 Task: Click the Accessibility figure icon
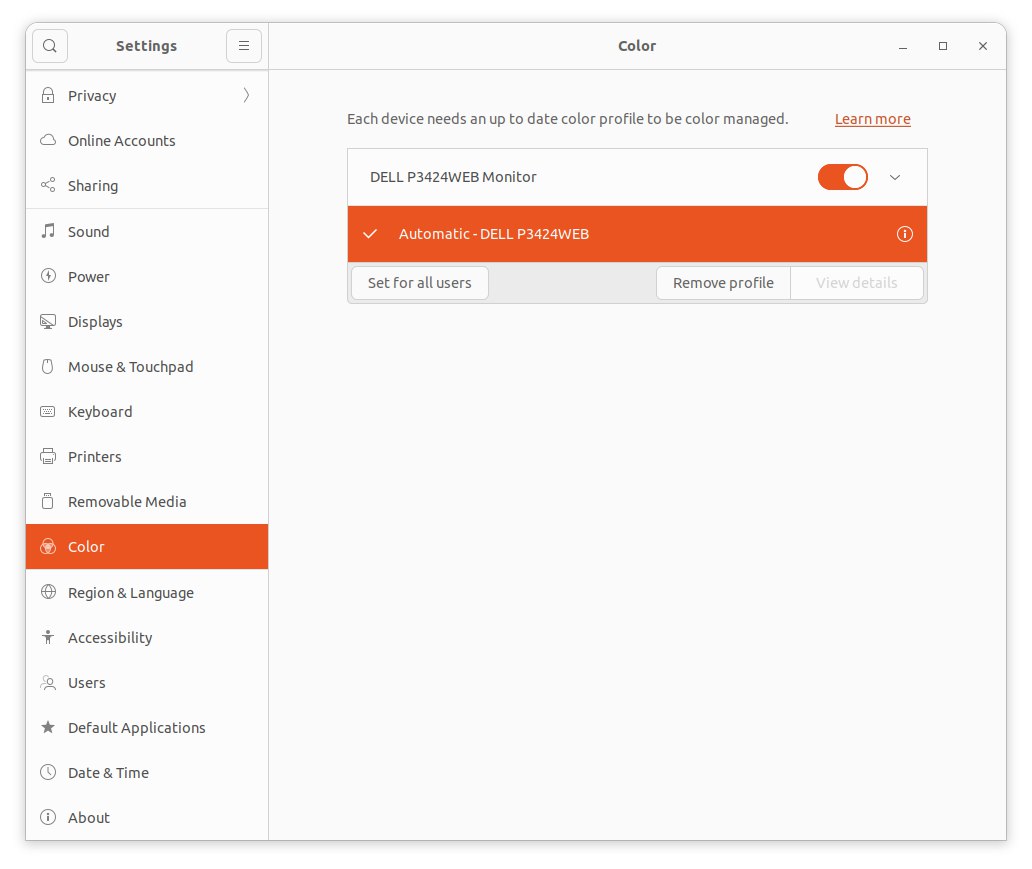pos(48,637)
